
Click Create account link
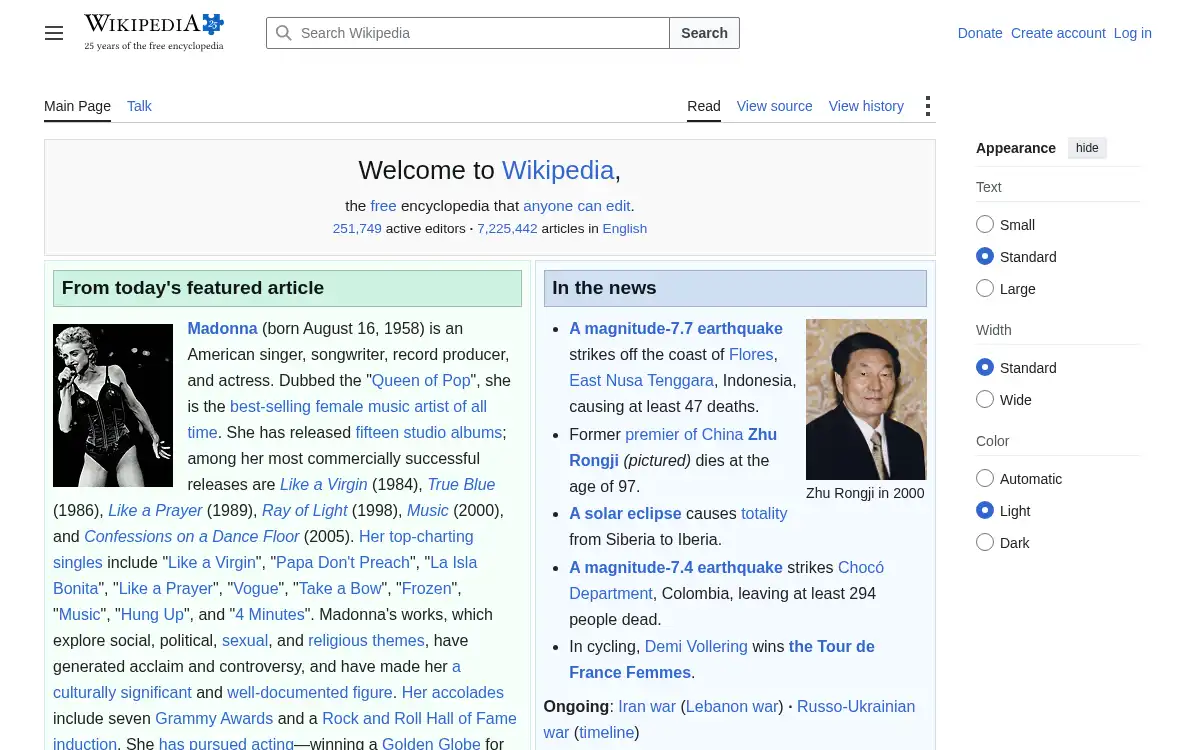[1058, 33]
